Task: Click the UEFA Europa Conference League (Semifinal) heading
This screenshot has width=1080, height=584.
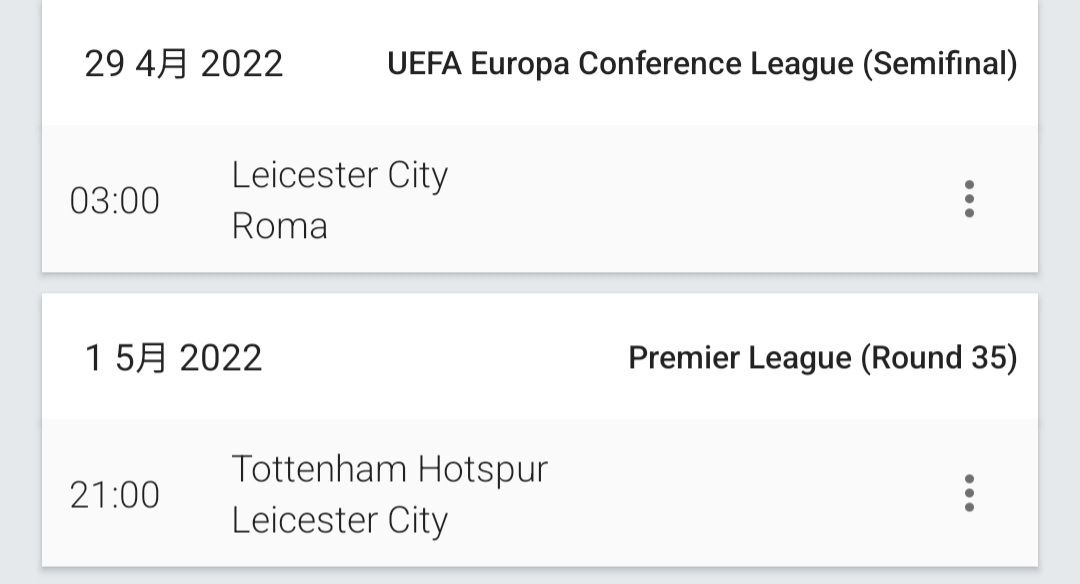Action: coord(702,64)
